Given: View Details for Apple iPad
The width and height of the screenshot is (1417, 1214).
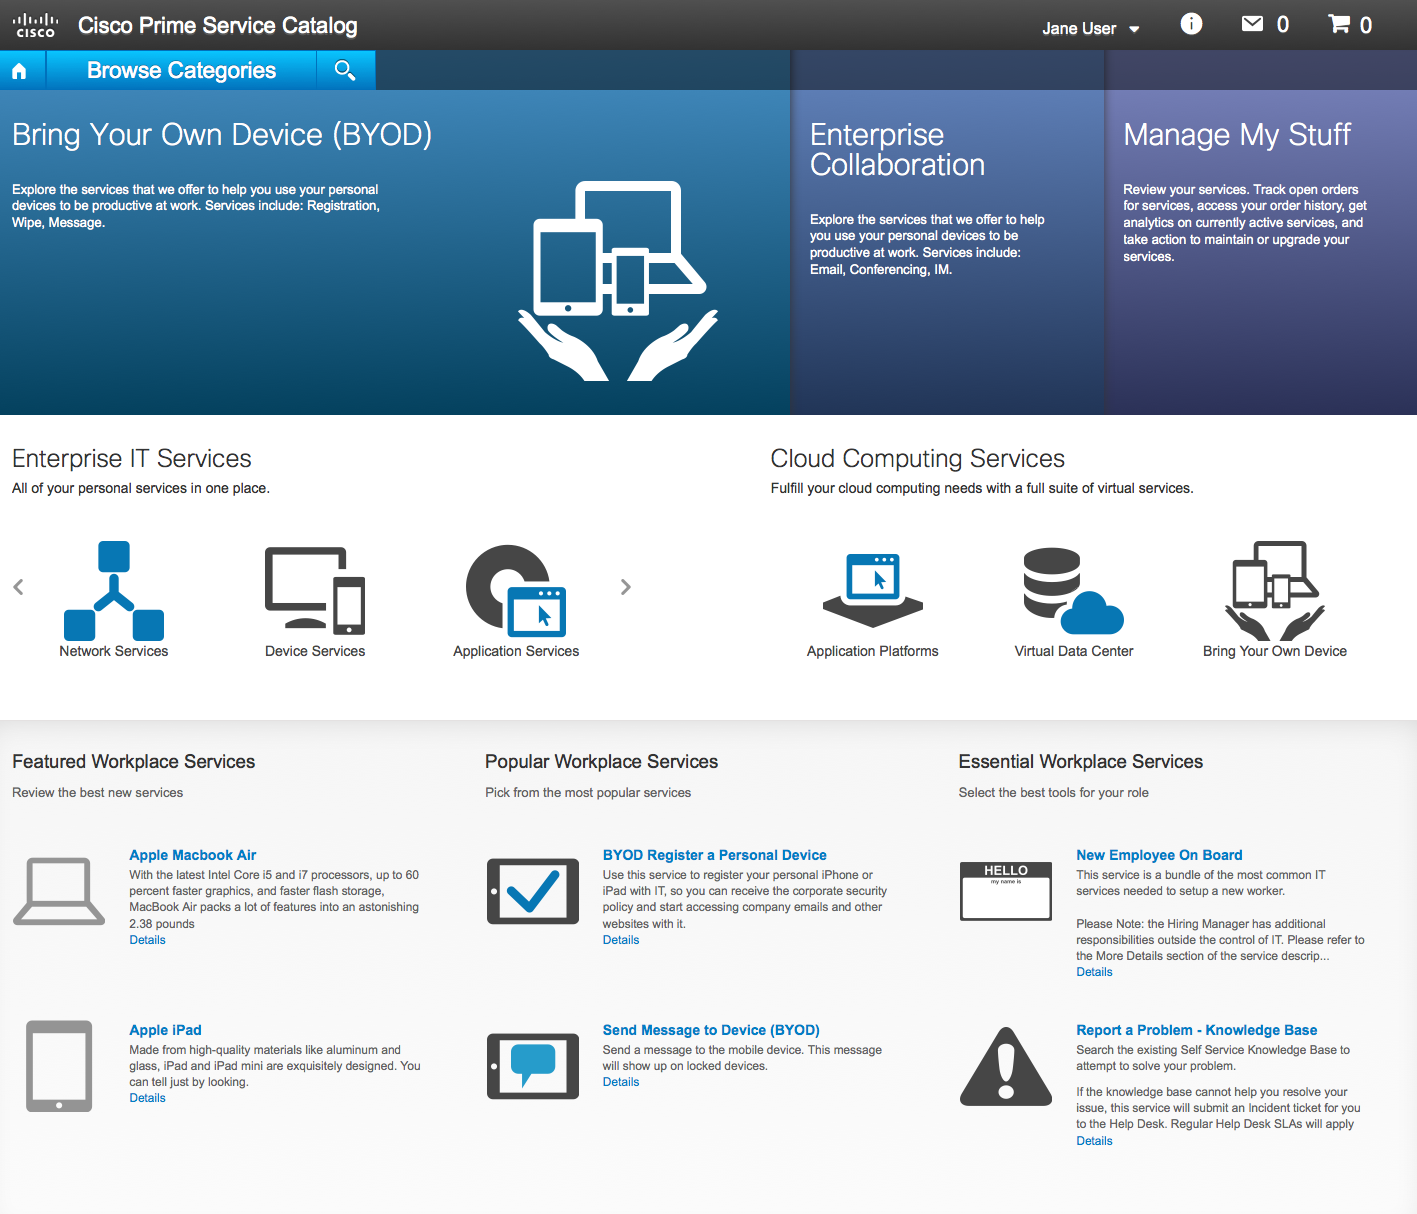Looking at the screenshot, I should [x=147, y=1098].
